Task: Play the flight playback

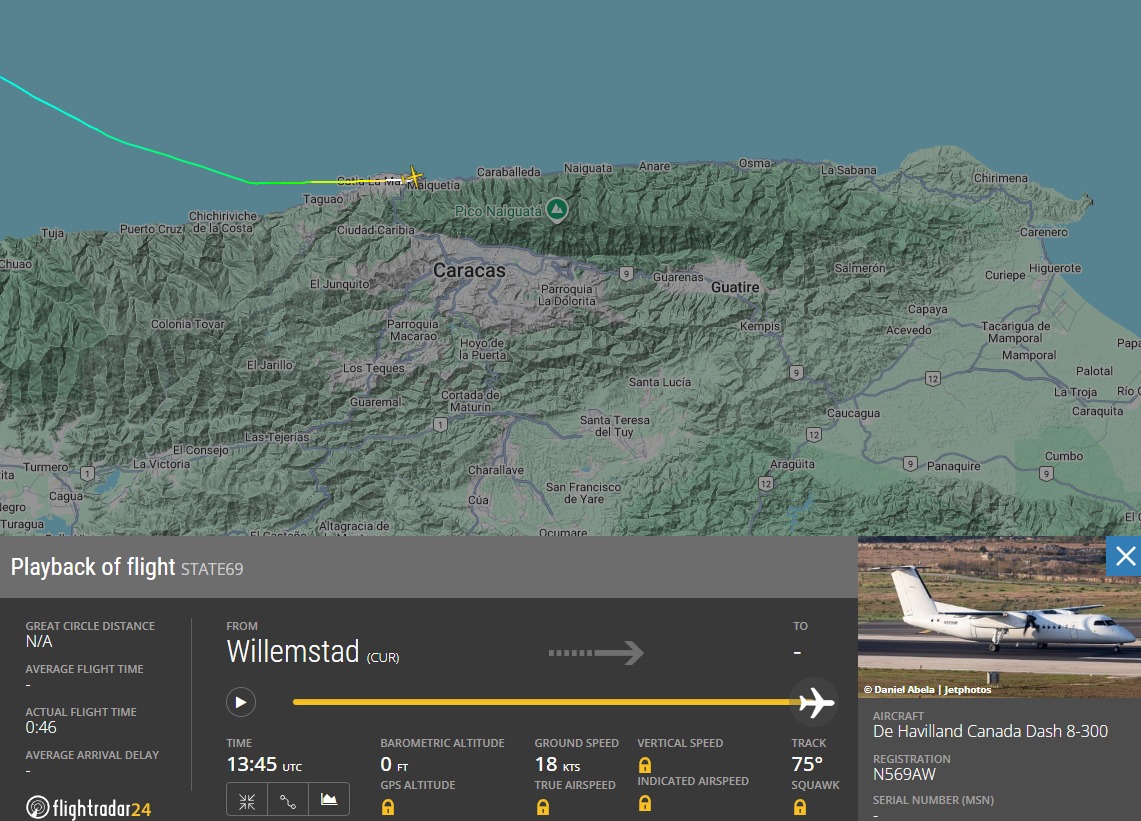Action: click(240, 702)
